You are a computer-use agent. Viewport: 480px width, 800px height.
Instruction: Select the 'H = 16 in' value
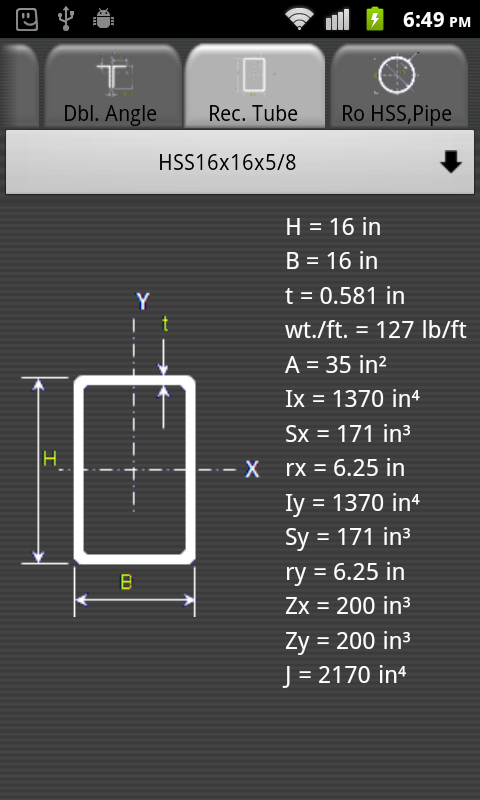click(x=333, y=227)
